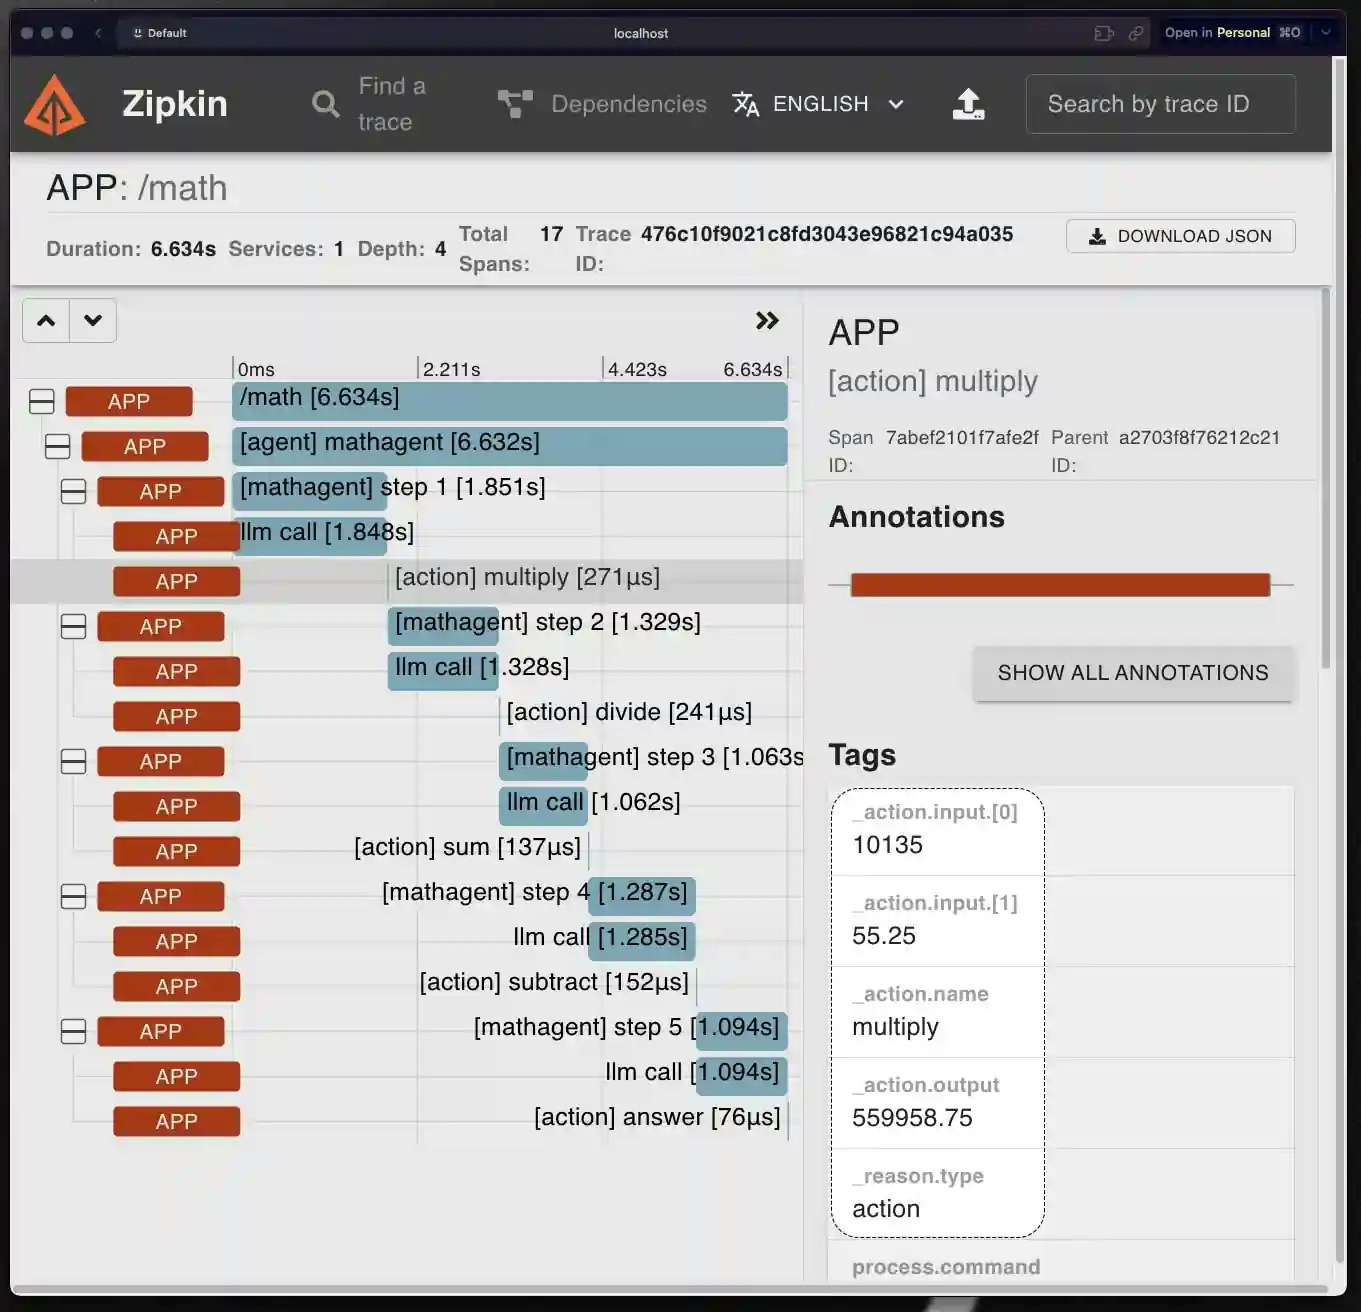
Task: Click the trace ID 476c10f9021c8fd3043e96821c94a035
Action: click(827, 234)
